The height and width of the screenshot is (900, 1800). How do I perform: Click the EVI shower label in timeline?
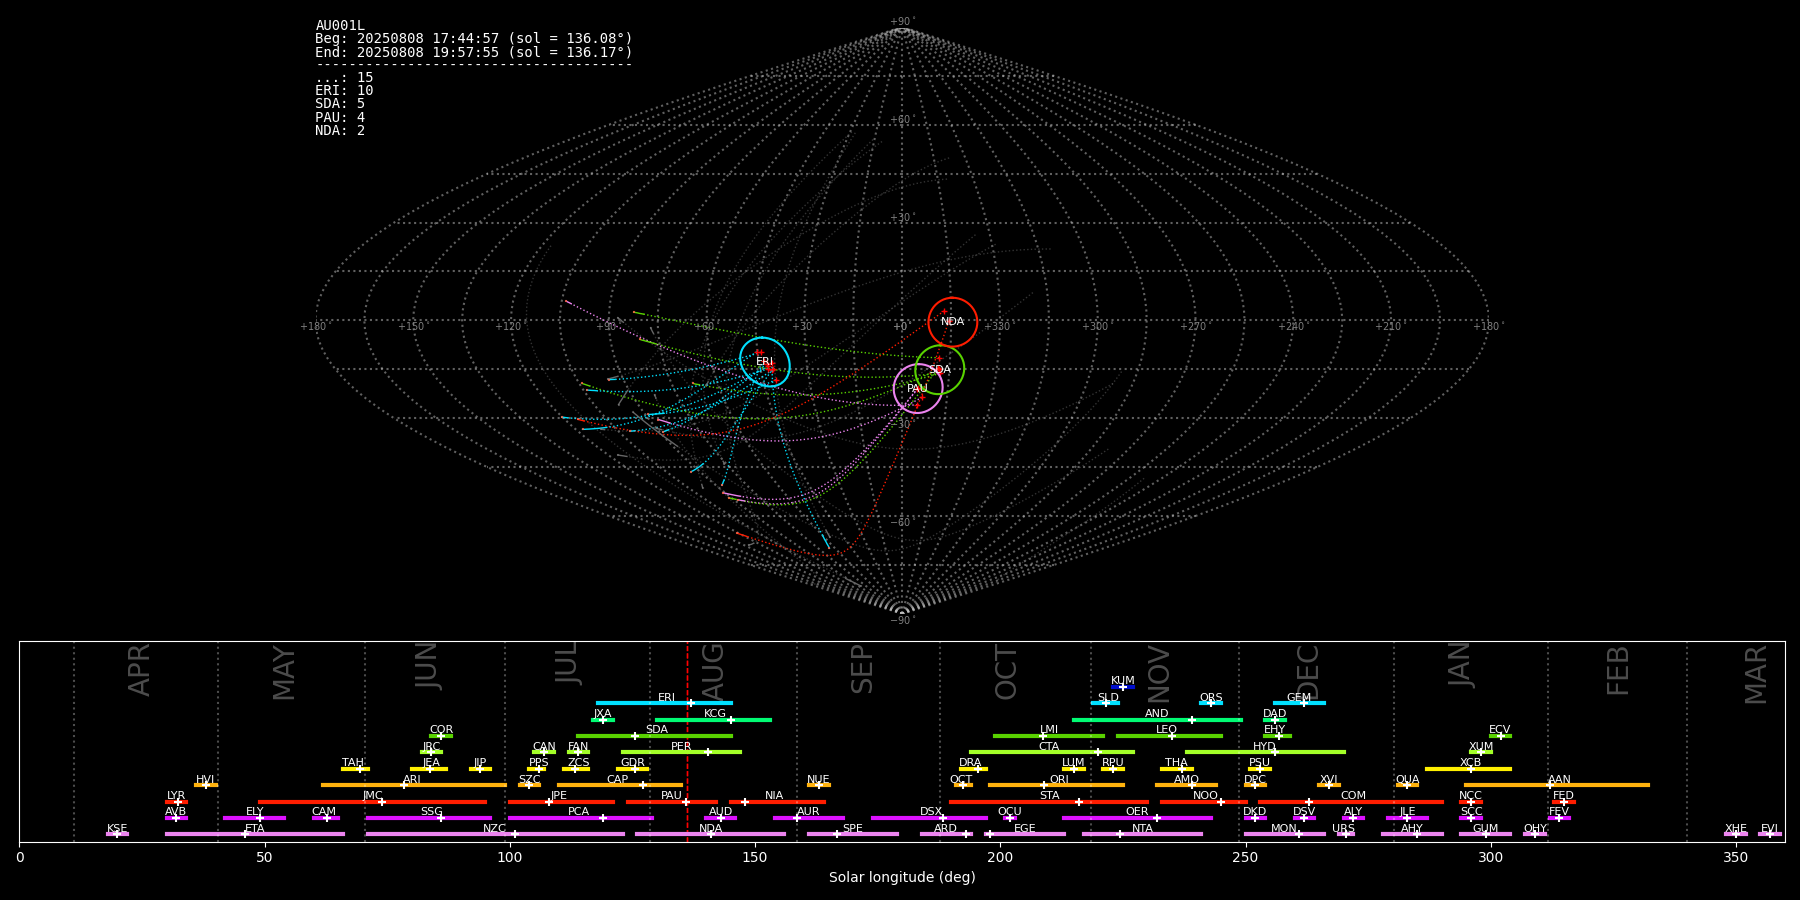point(1769,829)
